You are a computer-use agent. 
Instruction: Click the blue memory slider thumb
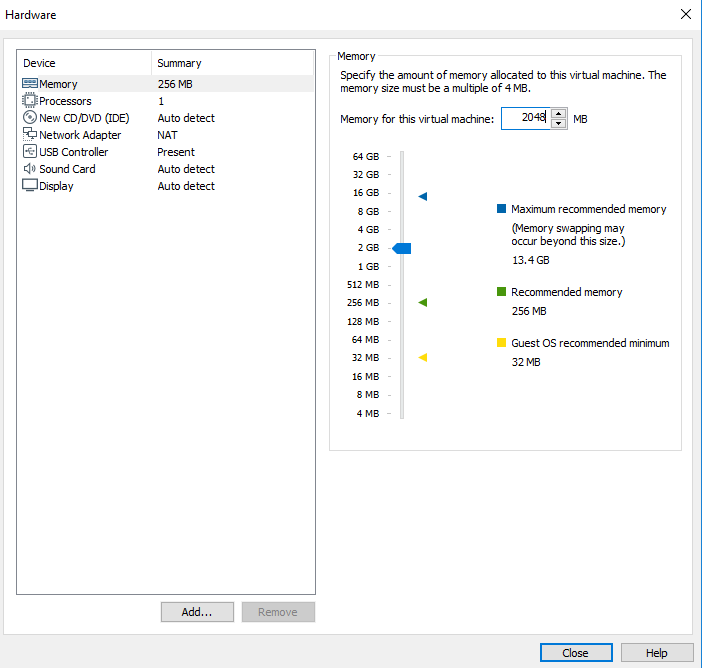coord(402,248)
